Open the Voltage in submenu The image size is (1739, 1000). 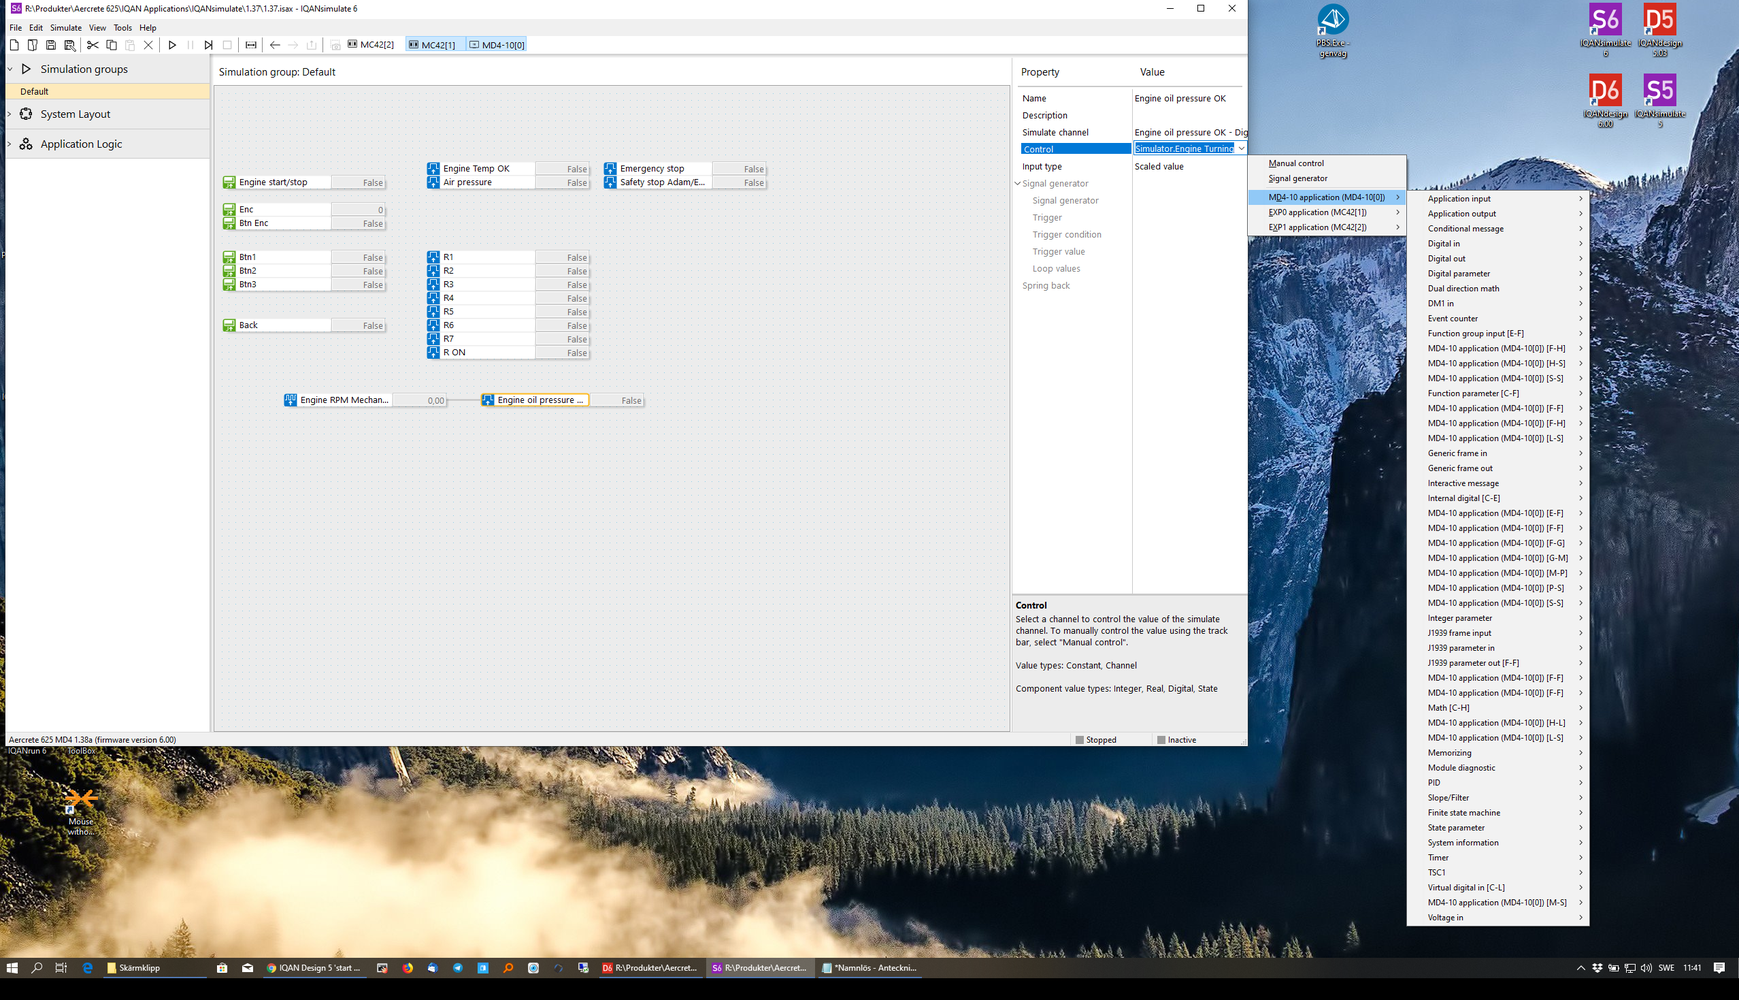point(1498,918)
